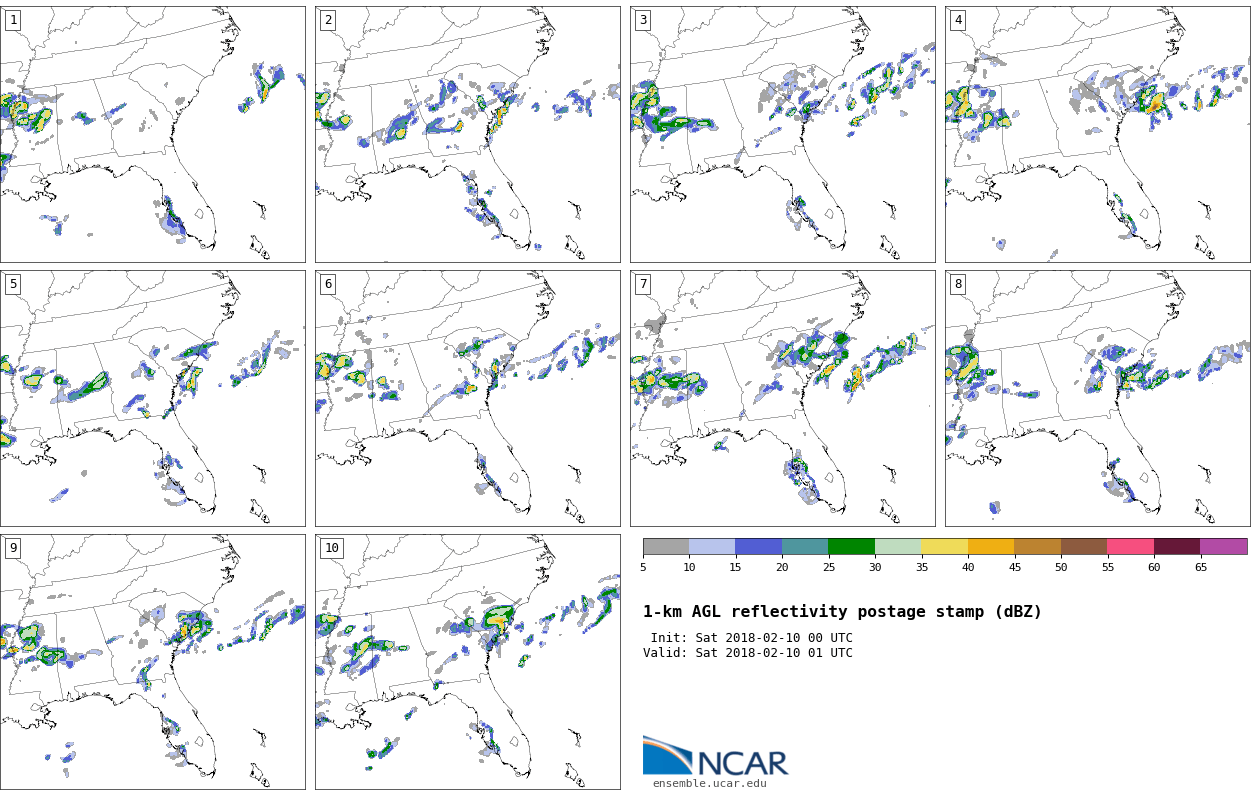Click the teal 20-25 dBZ swatch

[x=805, y=546]
